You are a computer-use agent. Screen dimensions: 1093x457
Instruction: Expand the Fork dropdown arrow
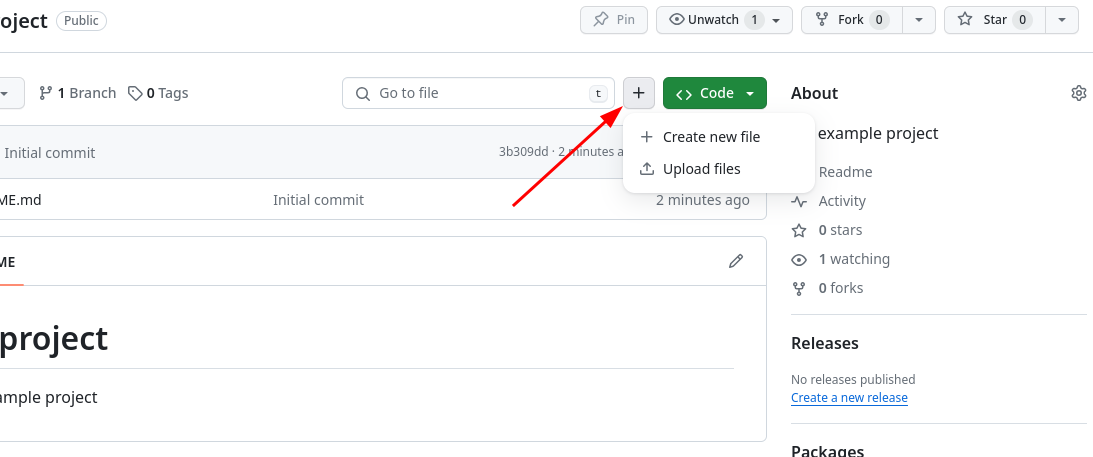coord(919,20)
